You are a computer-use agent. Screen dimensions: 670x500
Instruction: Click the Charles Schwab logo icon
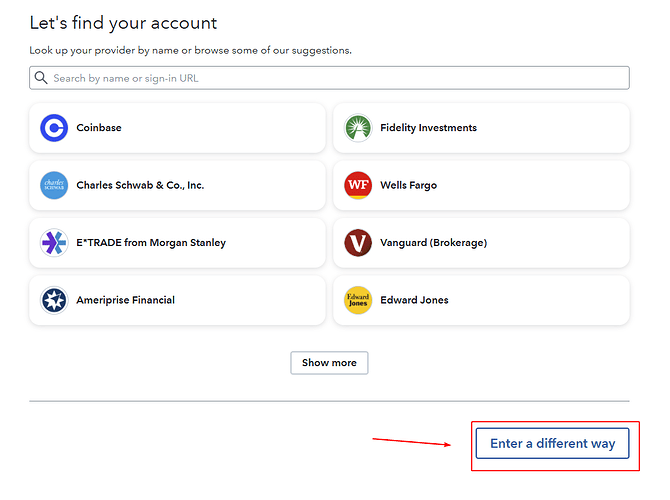click(54, 185)
